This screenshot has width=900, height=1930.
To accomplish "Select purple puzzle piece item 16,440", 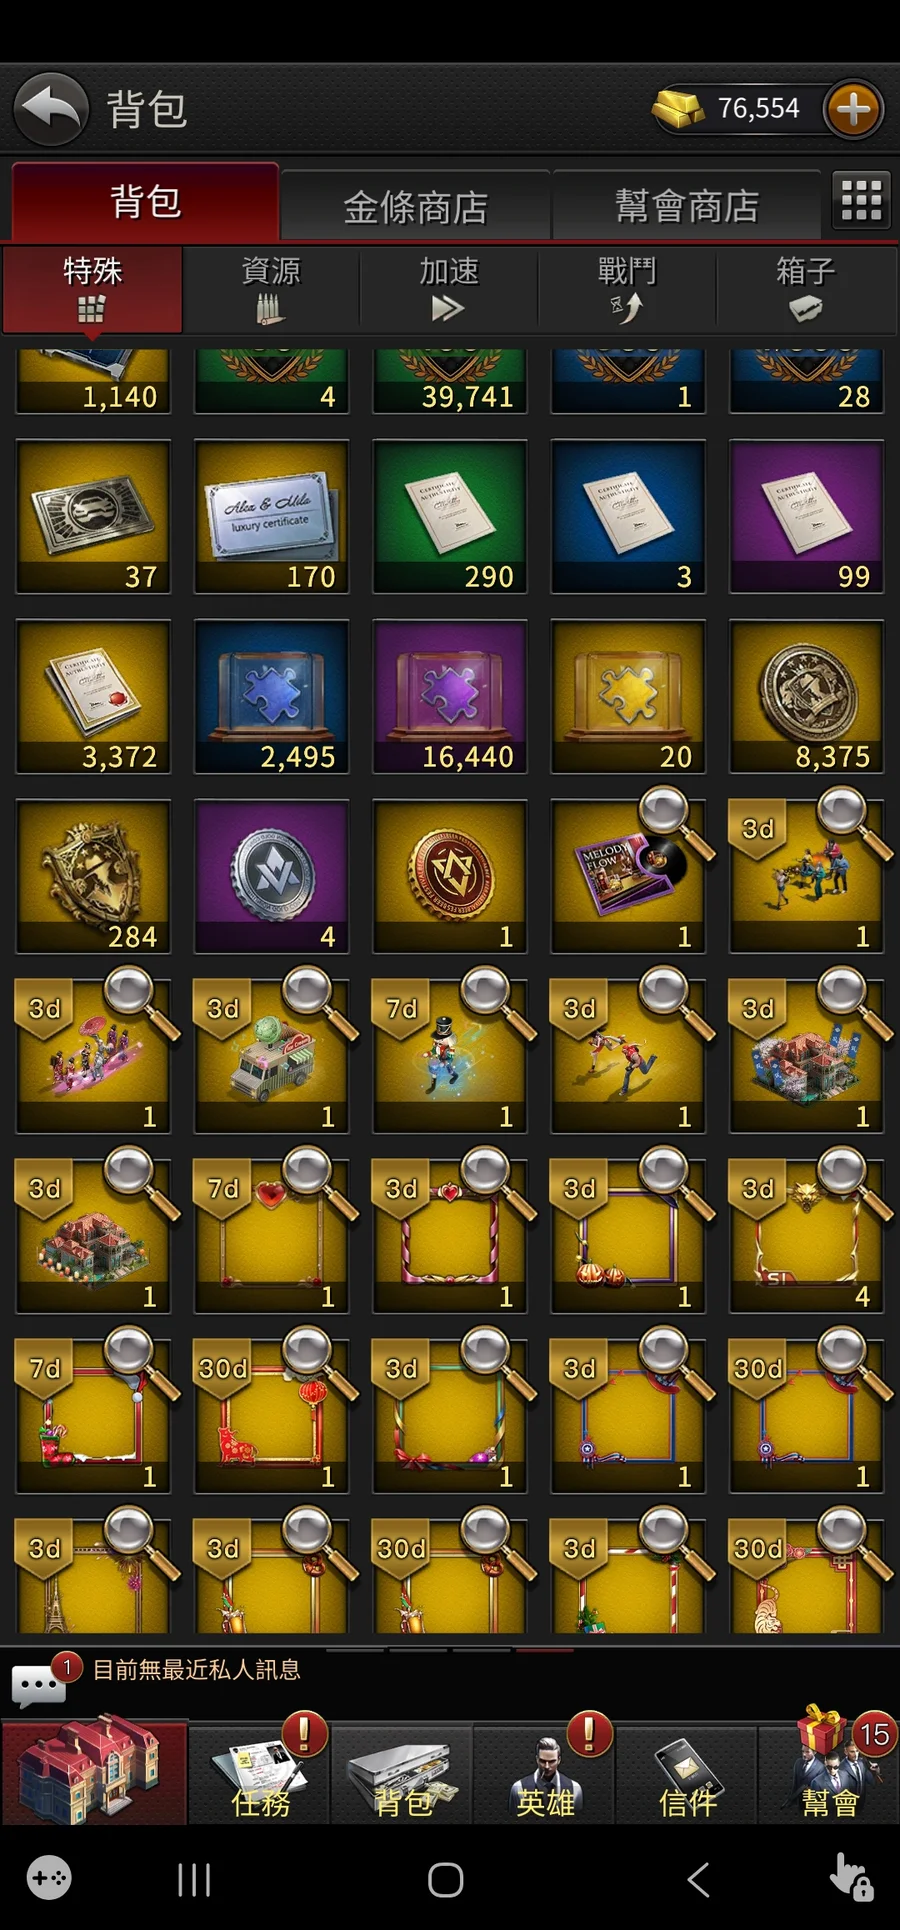I will coord(449,697).
